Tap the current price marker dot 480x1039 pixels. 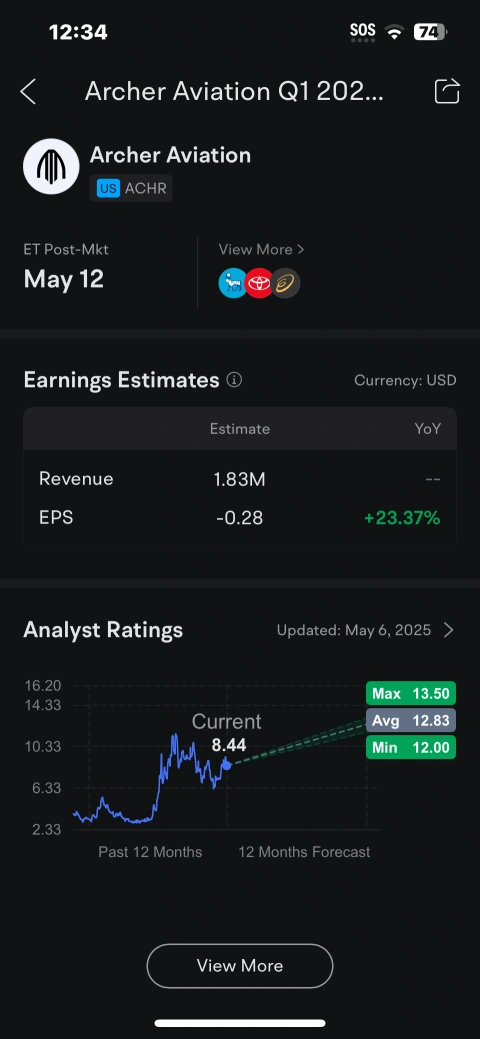point(227,764)
